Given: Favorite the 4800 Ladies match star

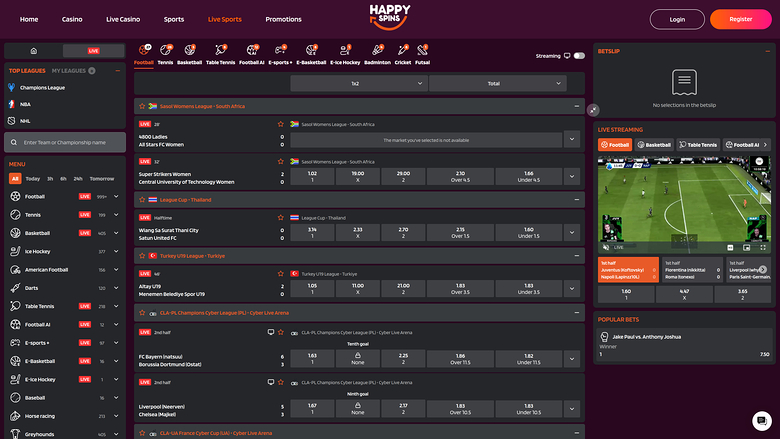Looking at the screenshot, I should (281, 124).
